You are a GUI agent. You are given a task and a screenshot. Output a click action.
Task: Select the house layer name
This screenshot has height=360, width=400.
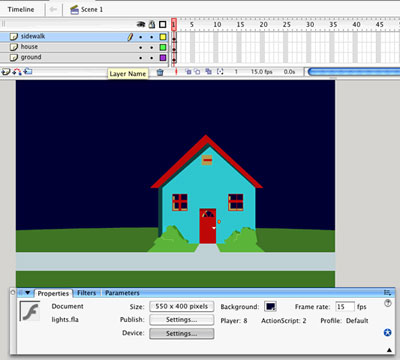click(29, 47)
